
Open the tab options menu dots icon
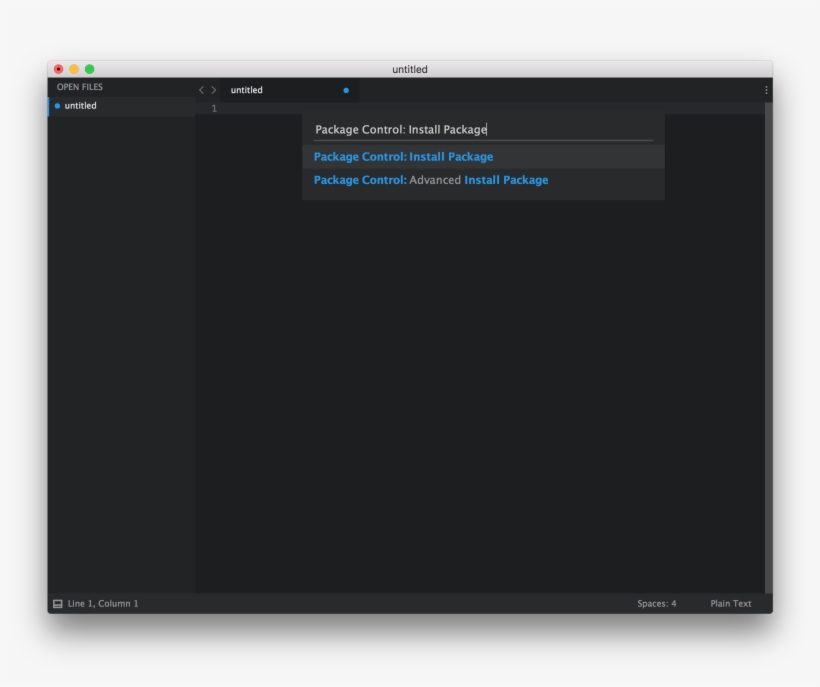pos(766,90)
